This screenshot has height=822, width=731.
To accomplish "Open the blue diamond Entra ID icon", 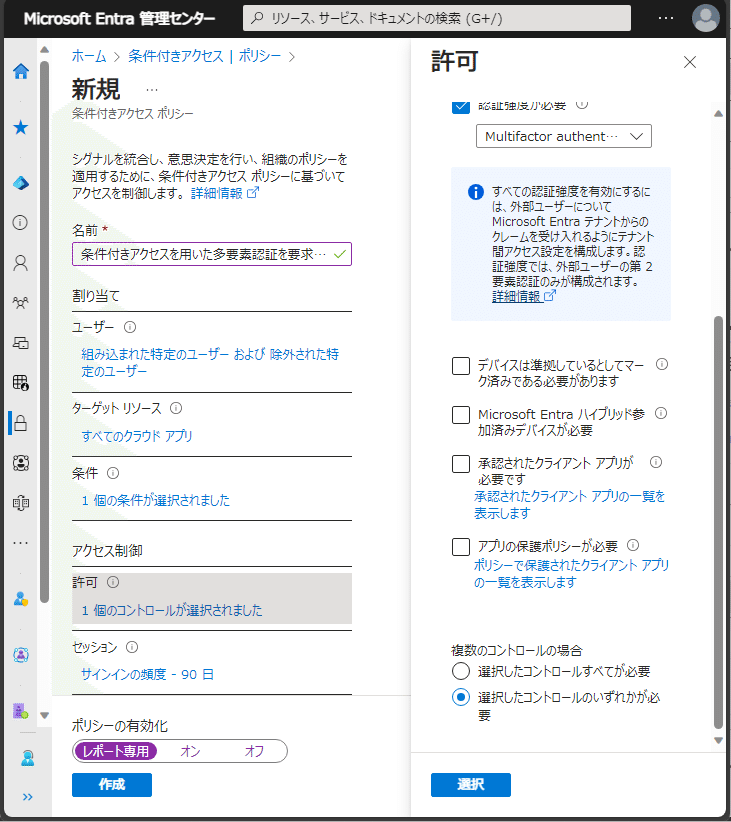I will [21, 183].
